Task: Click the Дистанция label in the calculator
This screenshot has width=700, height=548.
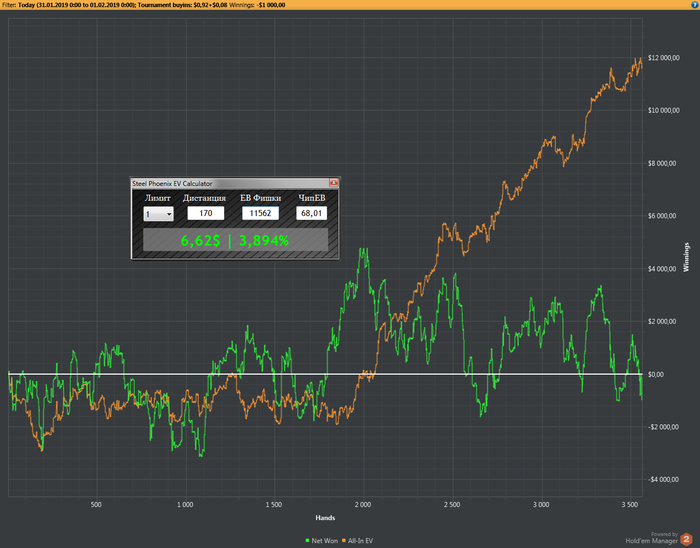Action: click(204, 198)
